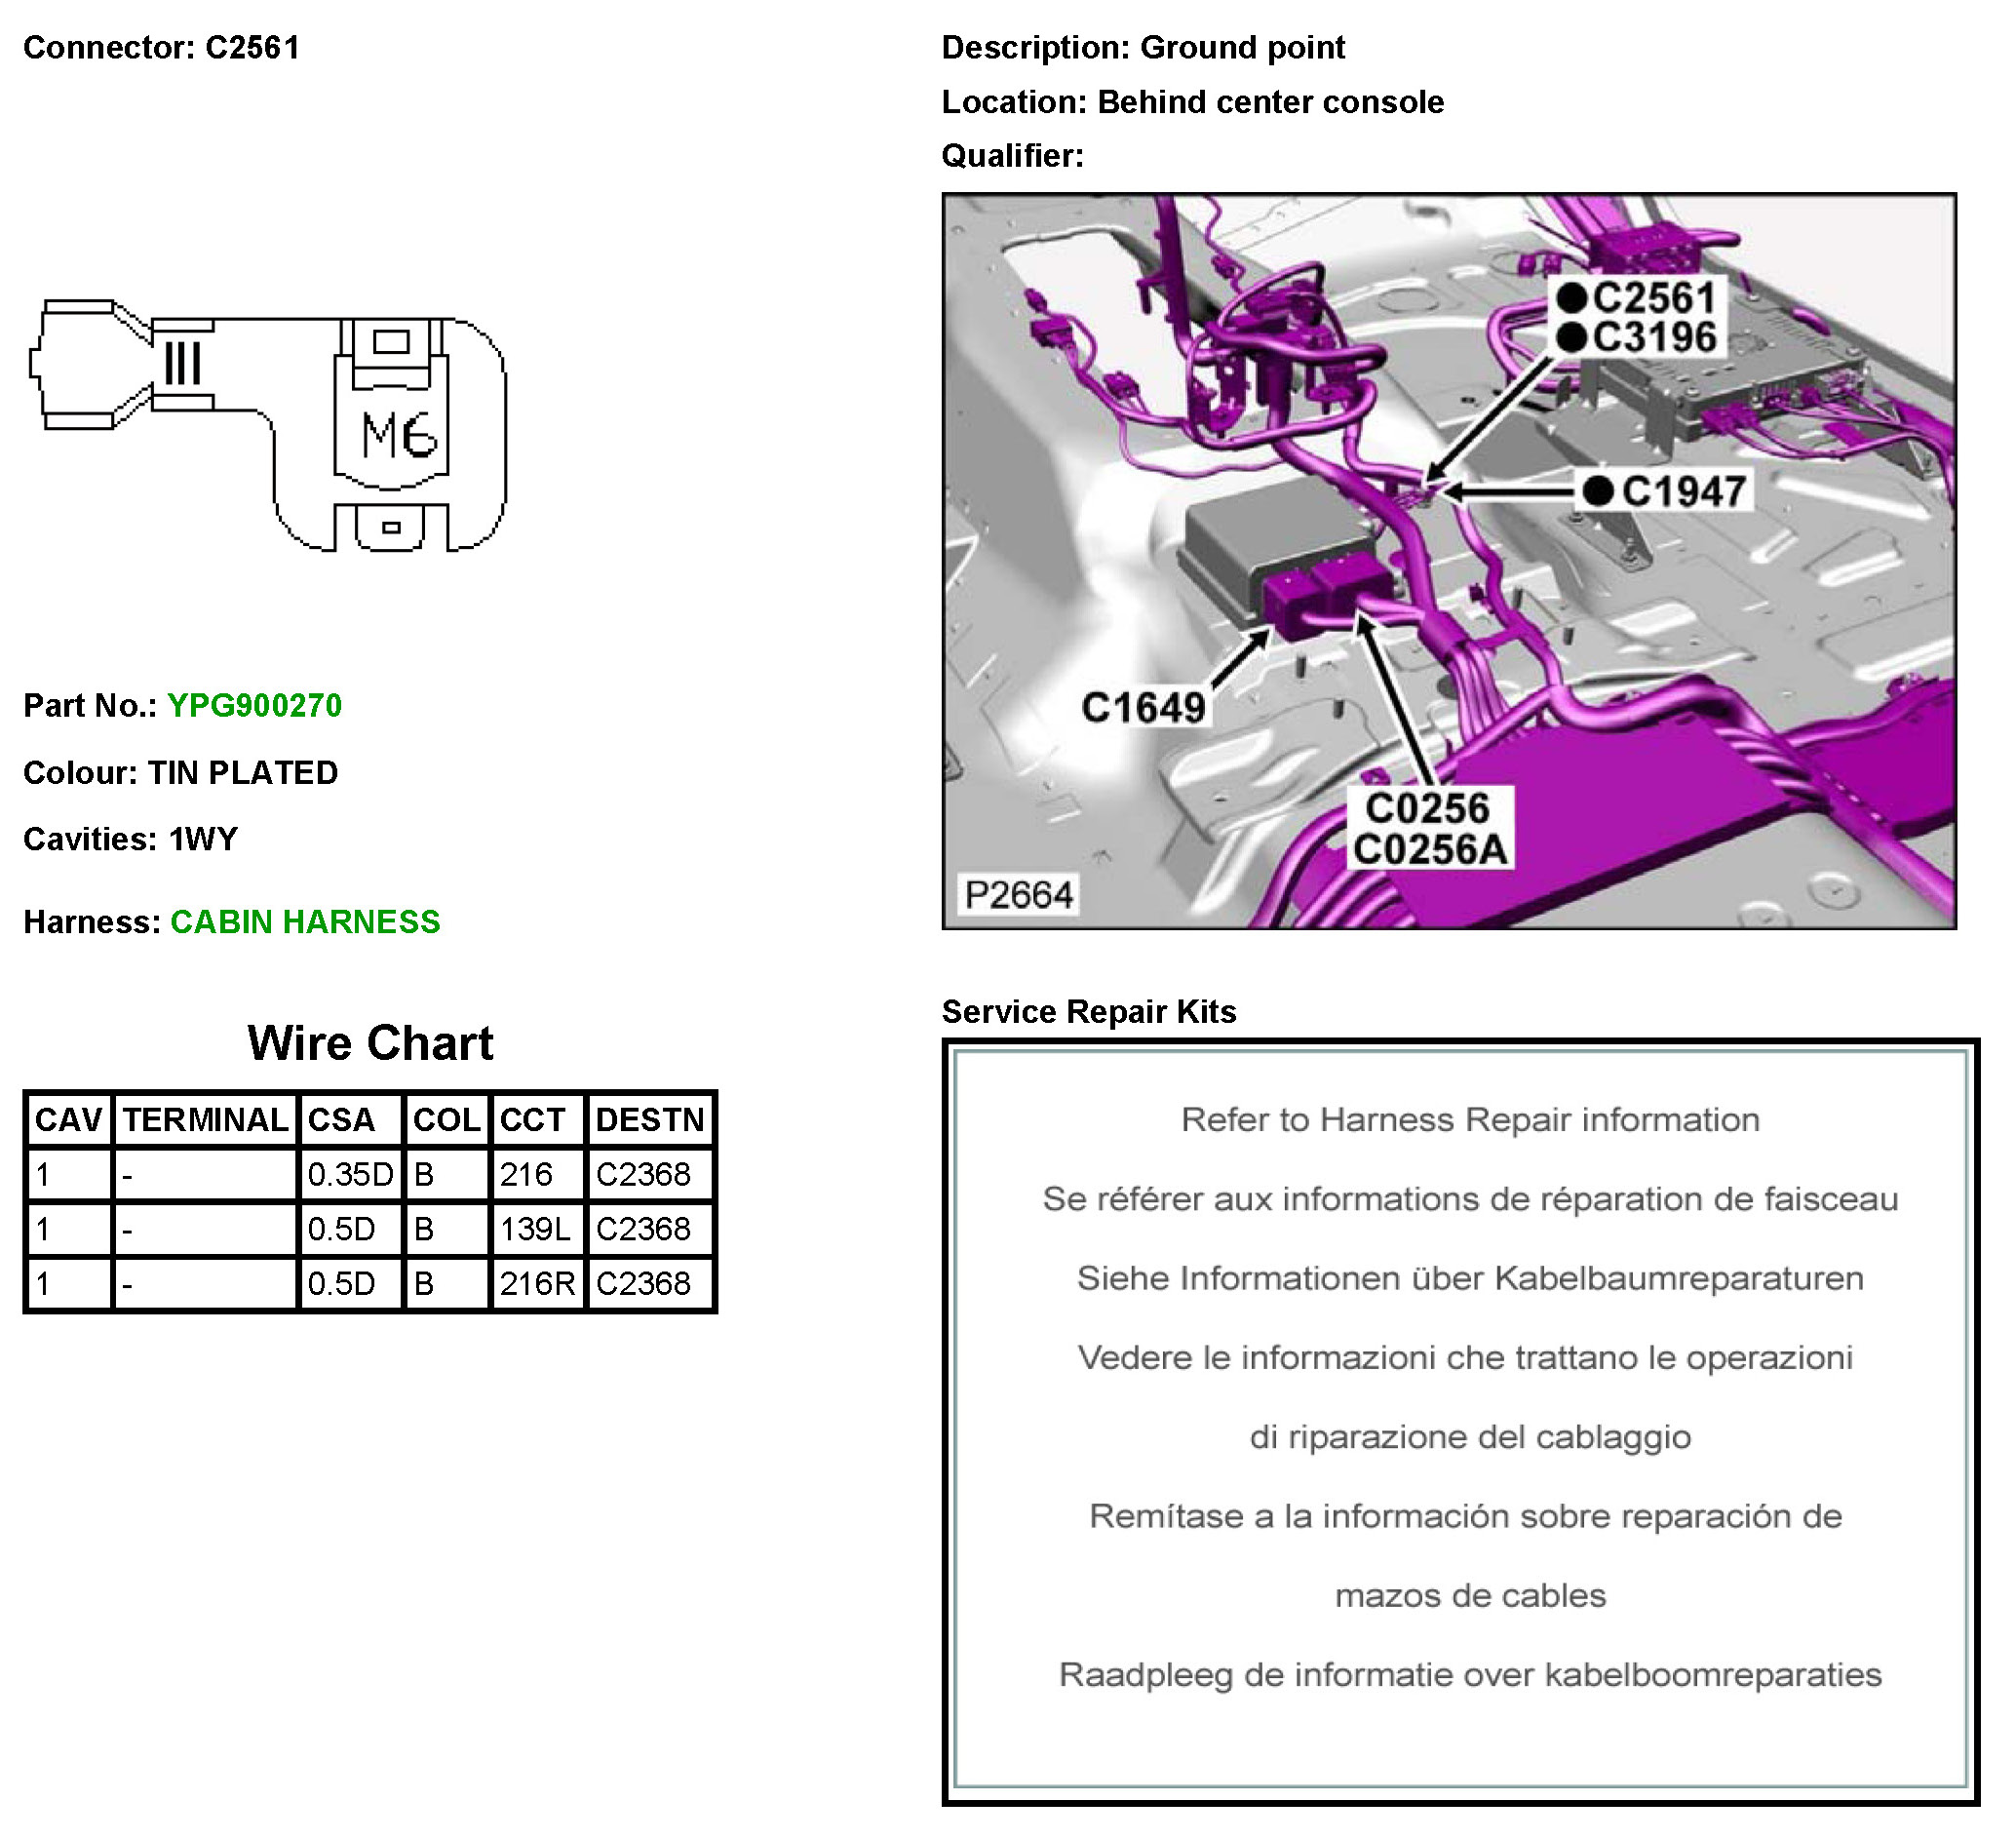Select the C1947 ground point label
The height and width of the screenshot is (1840, 2016).
1683,491
